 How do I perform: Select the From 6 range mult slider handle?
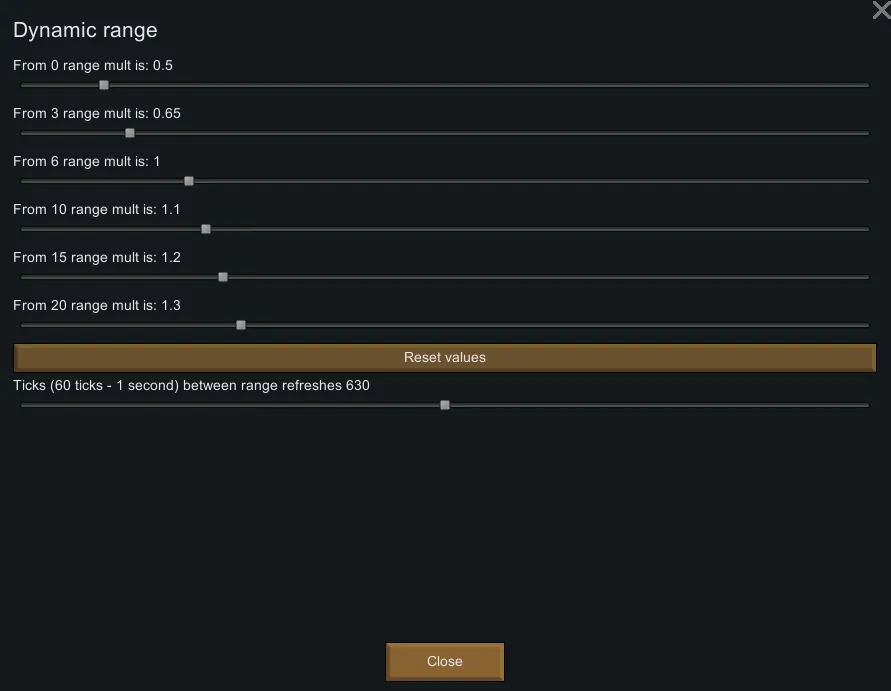189,181
